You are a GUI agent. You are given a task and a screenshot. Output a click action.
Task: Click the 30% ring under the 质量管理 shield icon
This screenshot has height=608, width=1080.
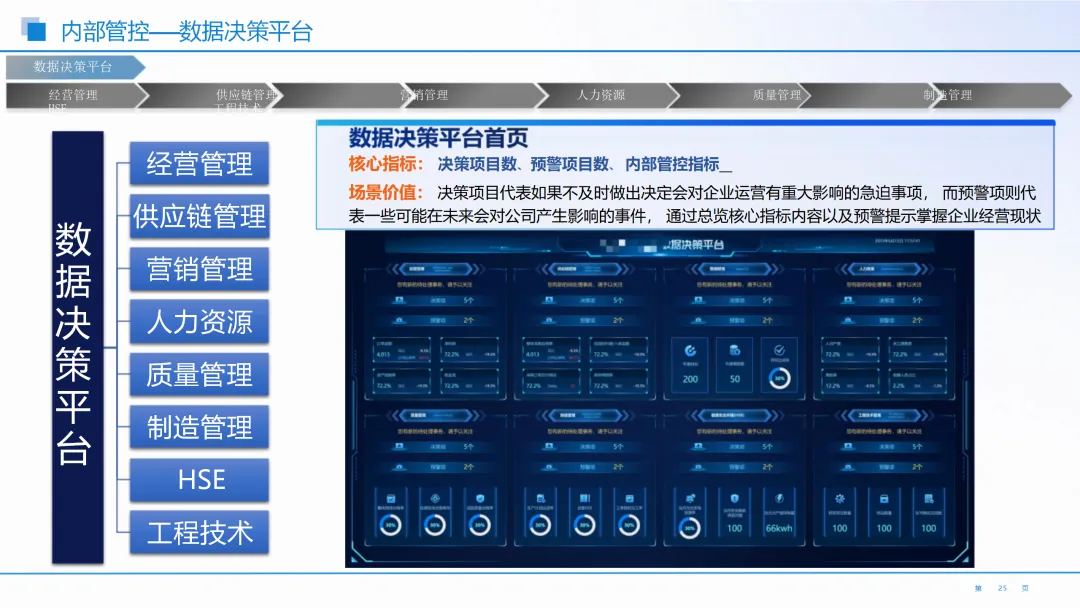(x=479, y=525)
